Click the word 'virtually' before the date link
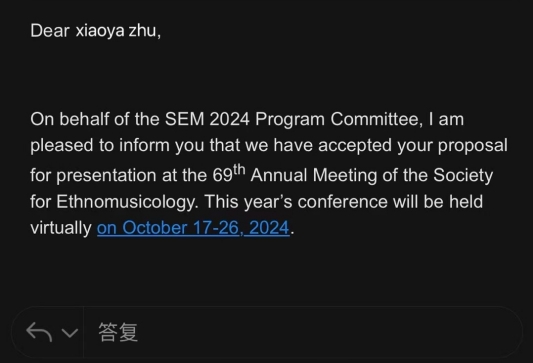This screenshot has width=533, height=363. pos(61,228)
